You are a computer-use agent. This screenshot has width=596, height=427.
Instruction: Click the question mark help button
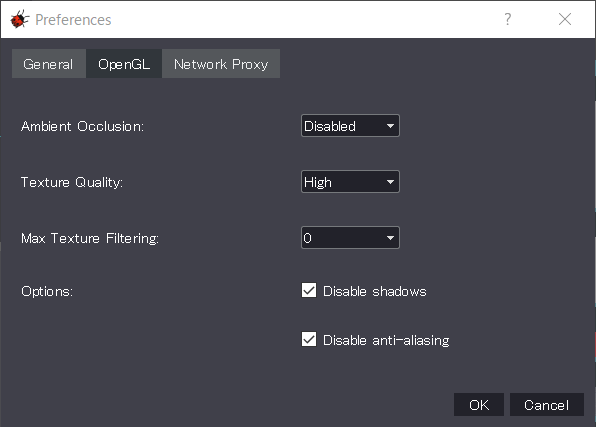507,19
